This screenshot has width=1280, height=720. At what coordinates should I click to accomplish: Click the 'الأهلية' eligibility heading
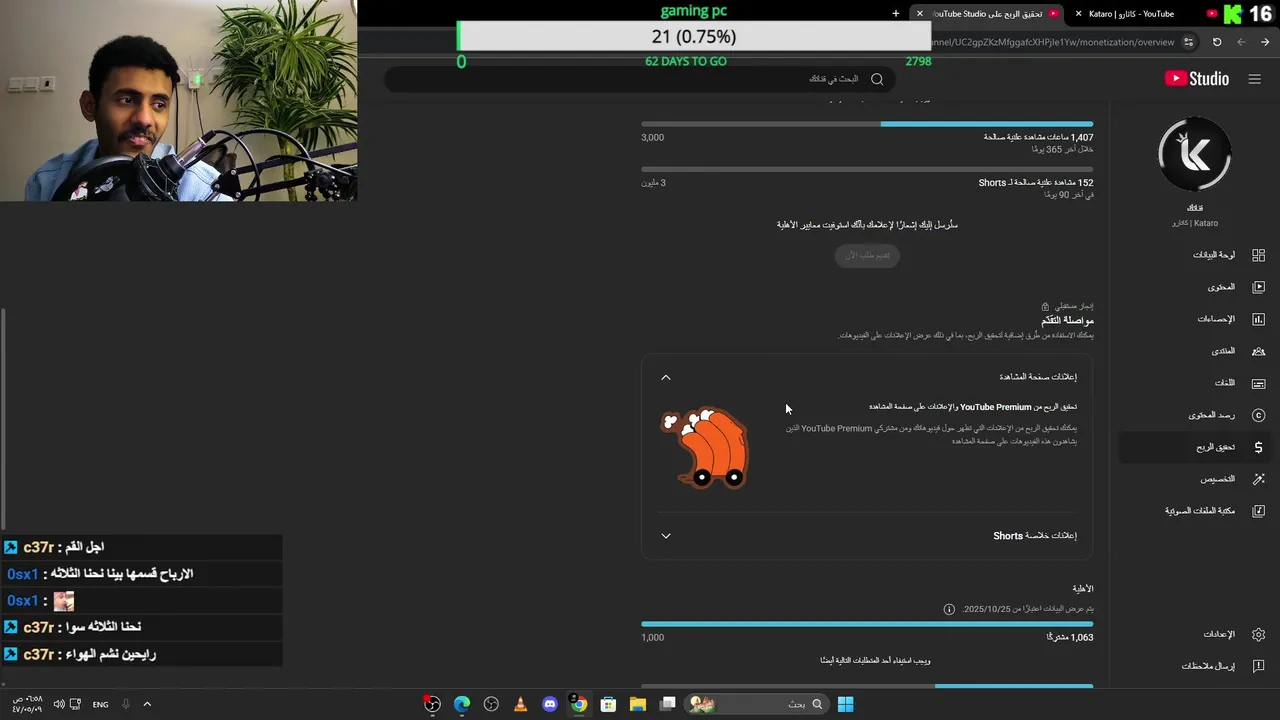1083,589
